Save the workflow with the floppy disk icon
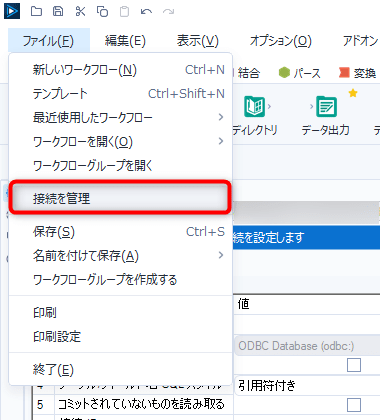Viewport: 380px width, 420px height. tap(58, 11)
